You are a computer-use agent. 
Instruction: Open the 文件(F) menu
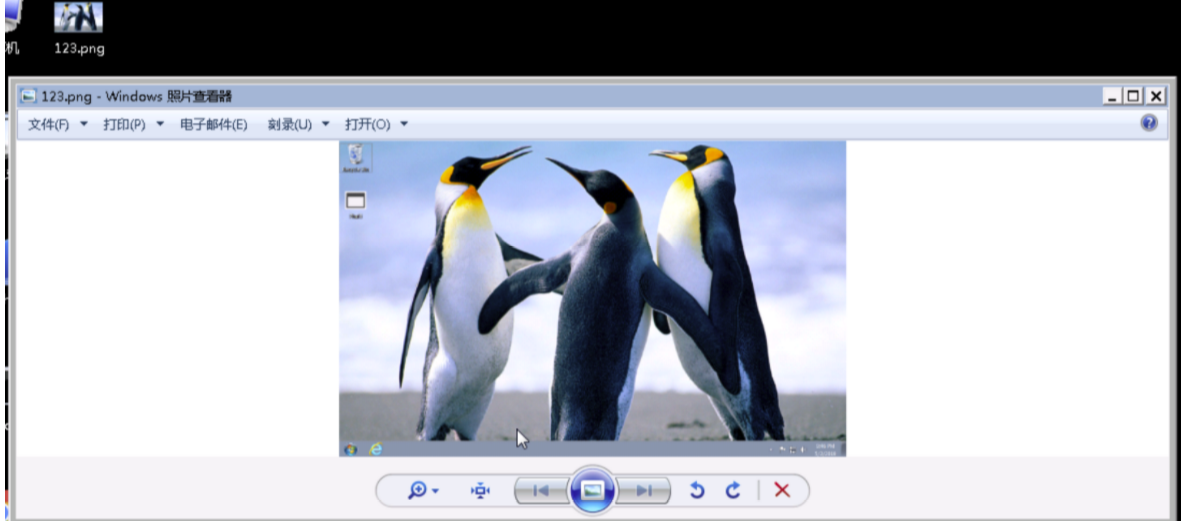click(x=48, y=124)
